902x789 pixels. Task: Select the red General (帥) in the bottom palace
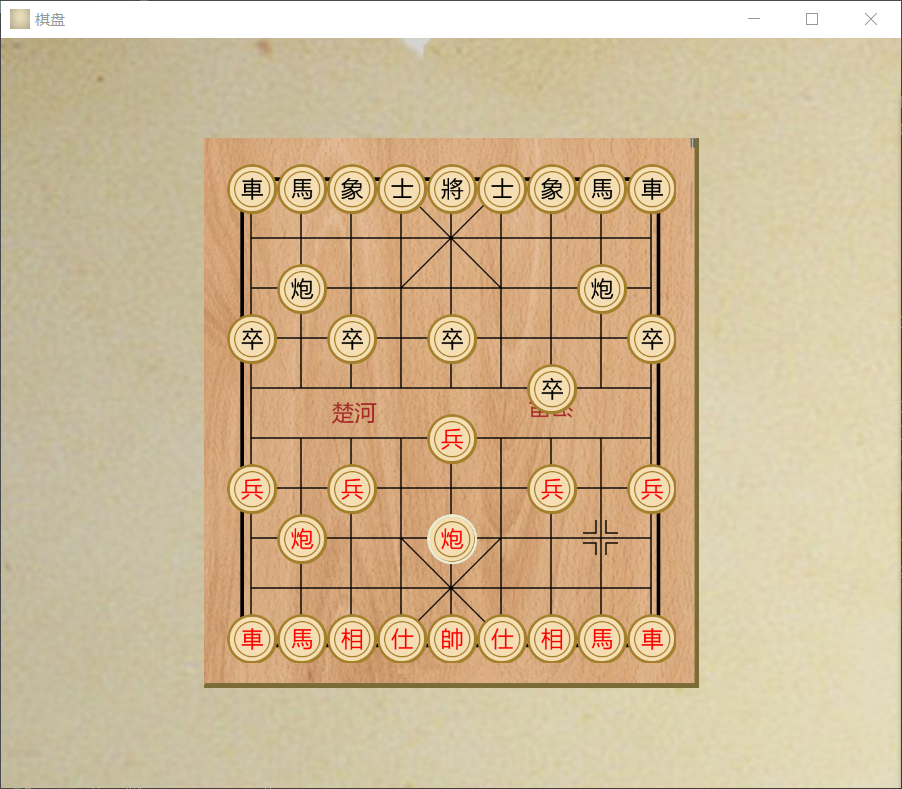point(452,640)
